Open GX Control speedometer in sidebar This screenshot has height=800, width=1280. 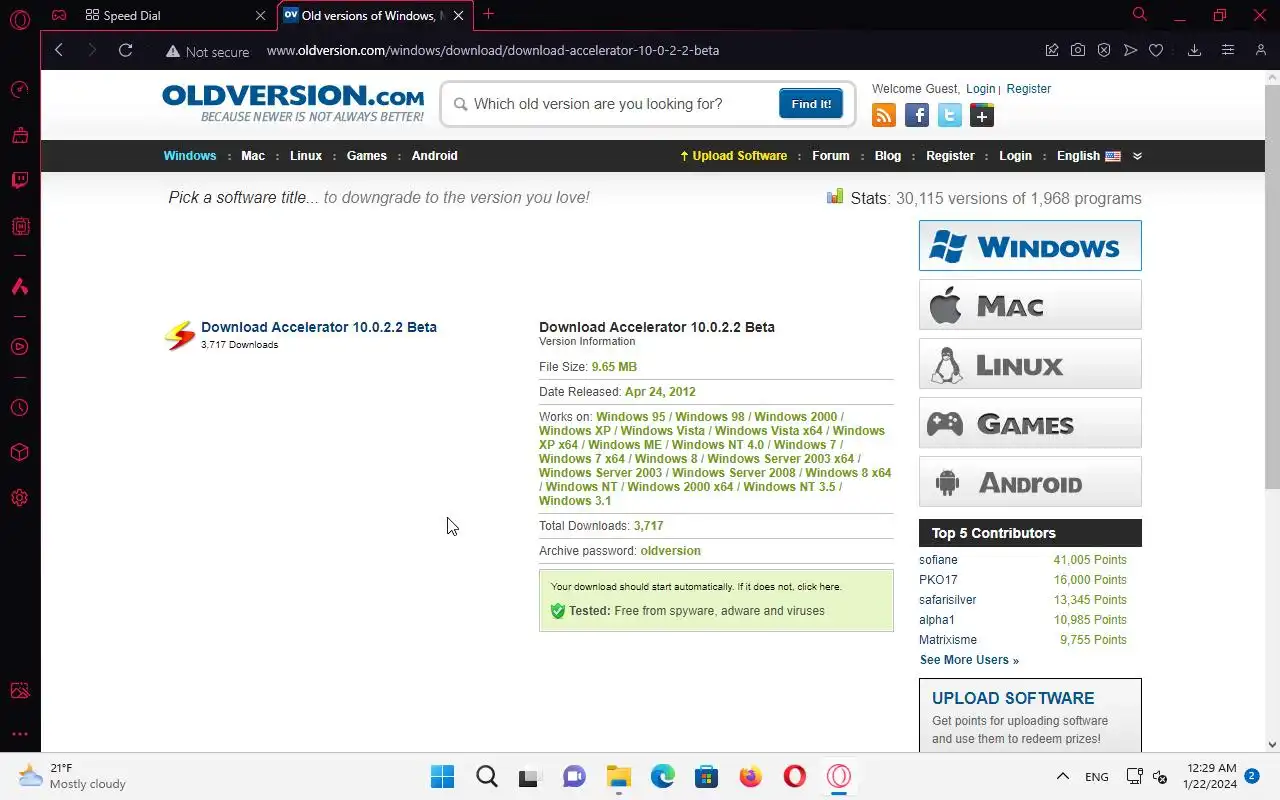point(20,90)
